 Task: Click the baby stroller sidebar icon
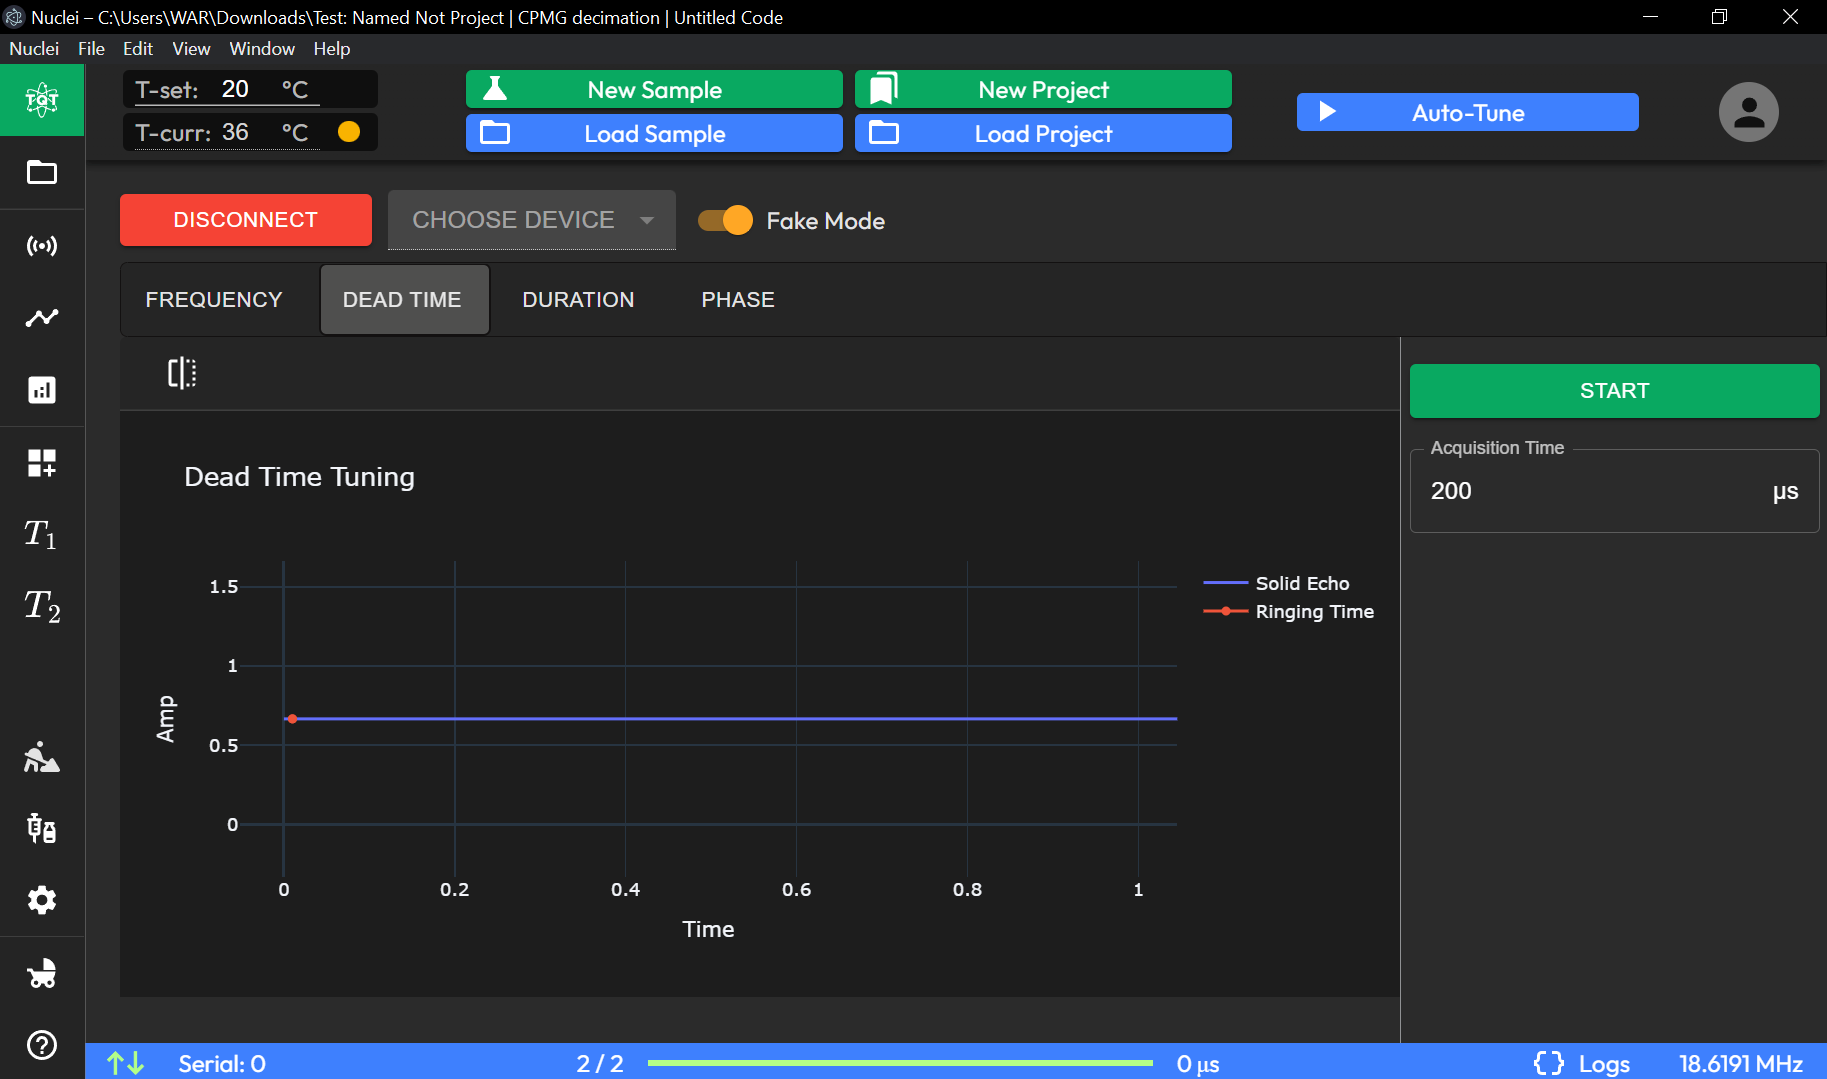[42, 973]
